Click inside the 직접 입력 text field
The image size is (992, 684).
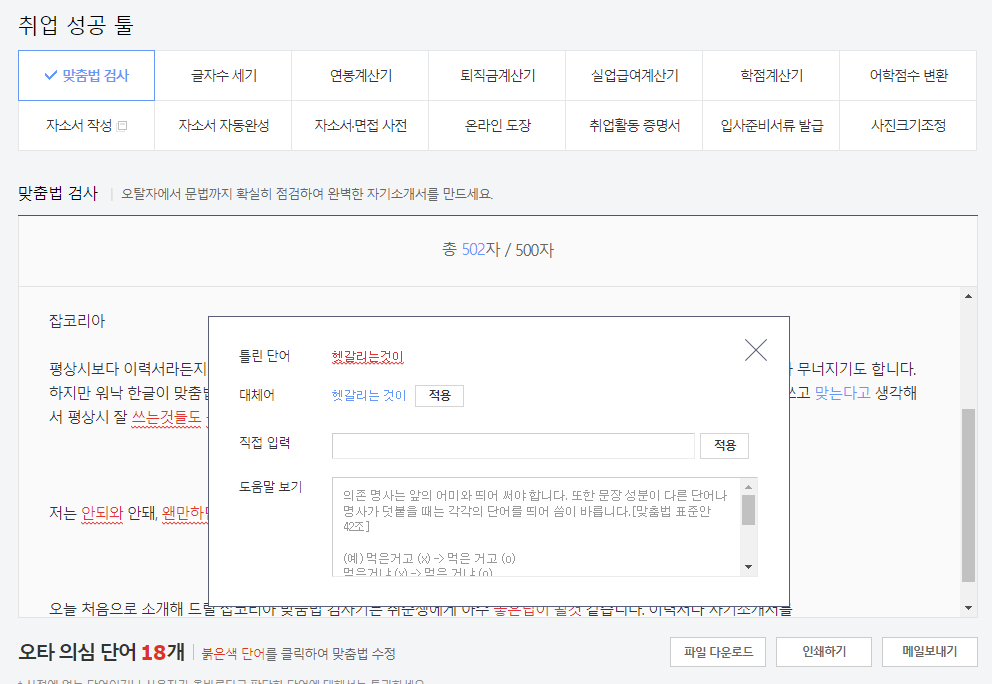[513, 445]
